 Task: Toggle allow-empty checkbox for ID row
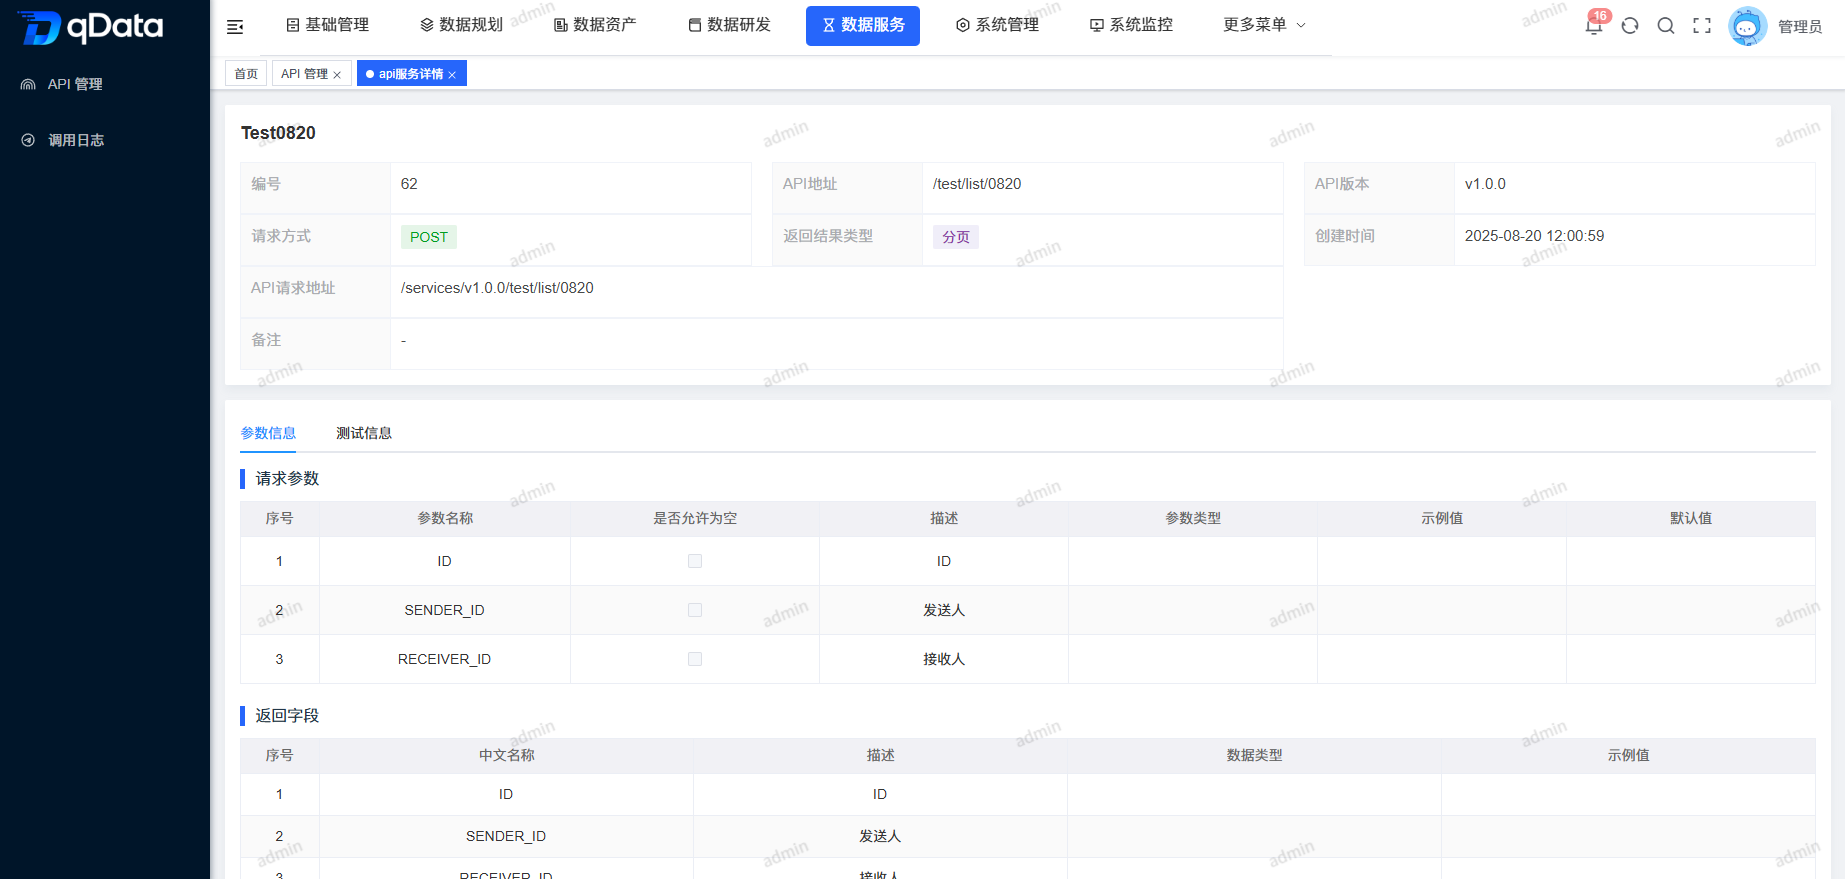[x=695, y=561]
